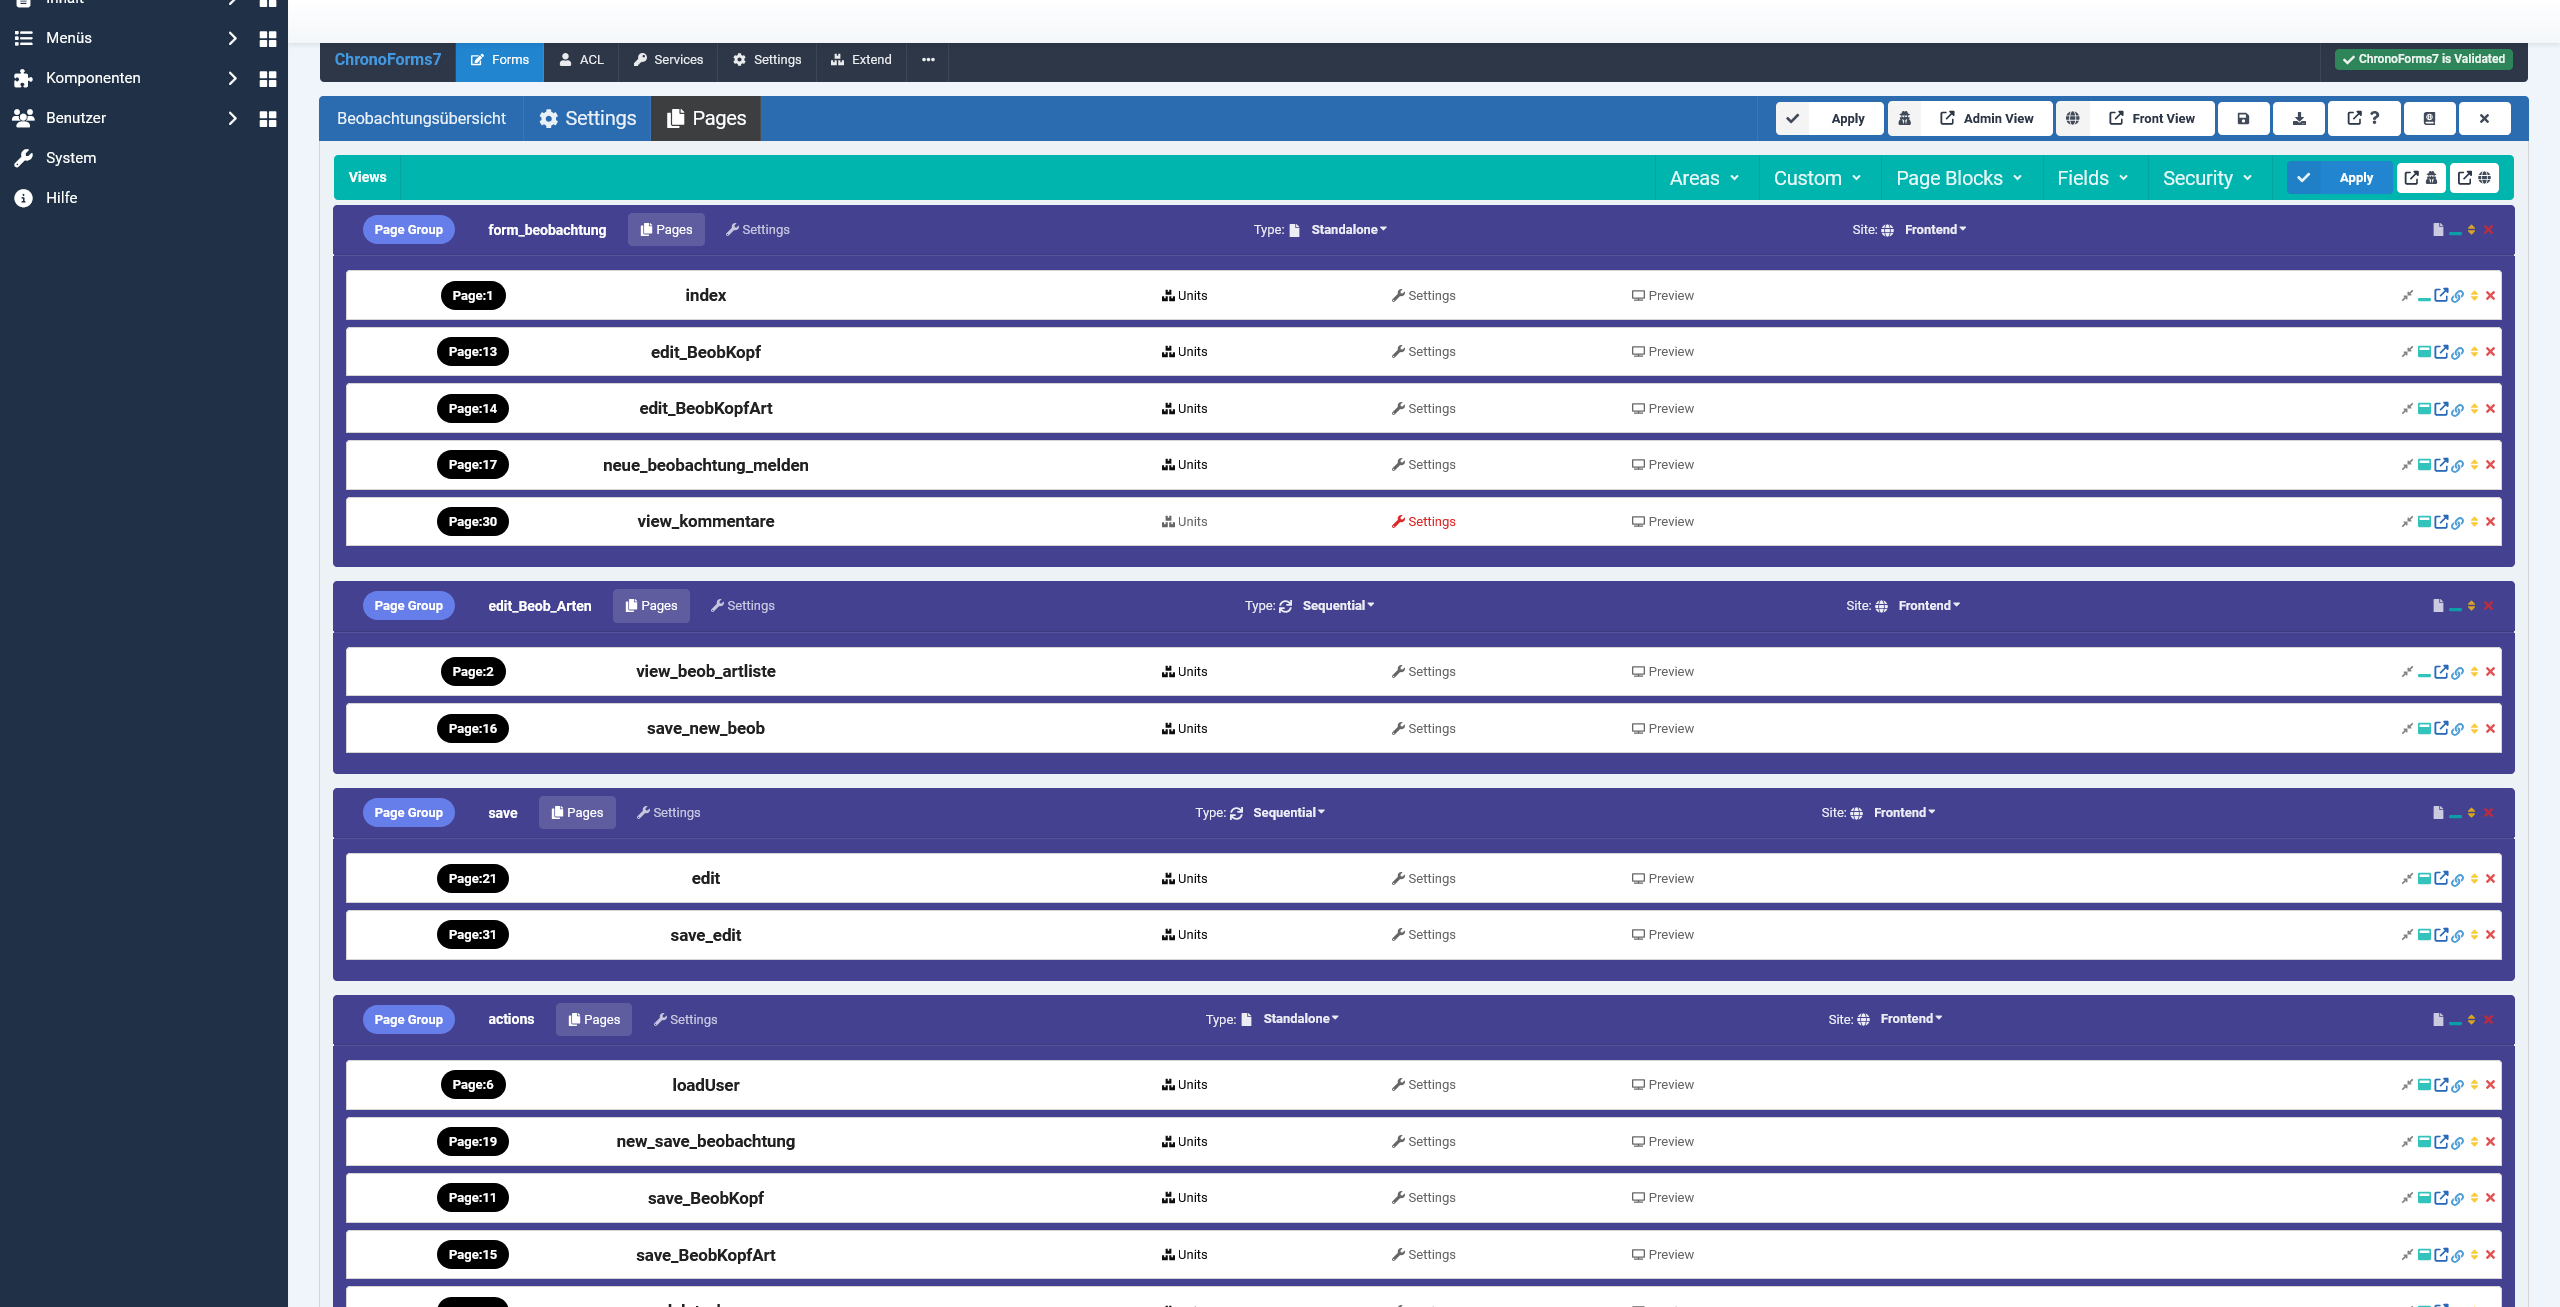Click the download icon in form toolbar
The width and height of the screenshot is (2560, 1307).
2299,118
